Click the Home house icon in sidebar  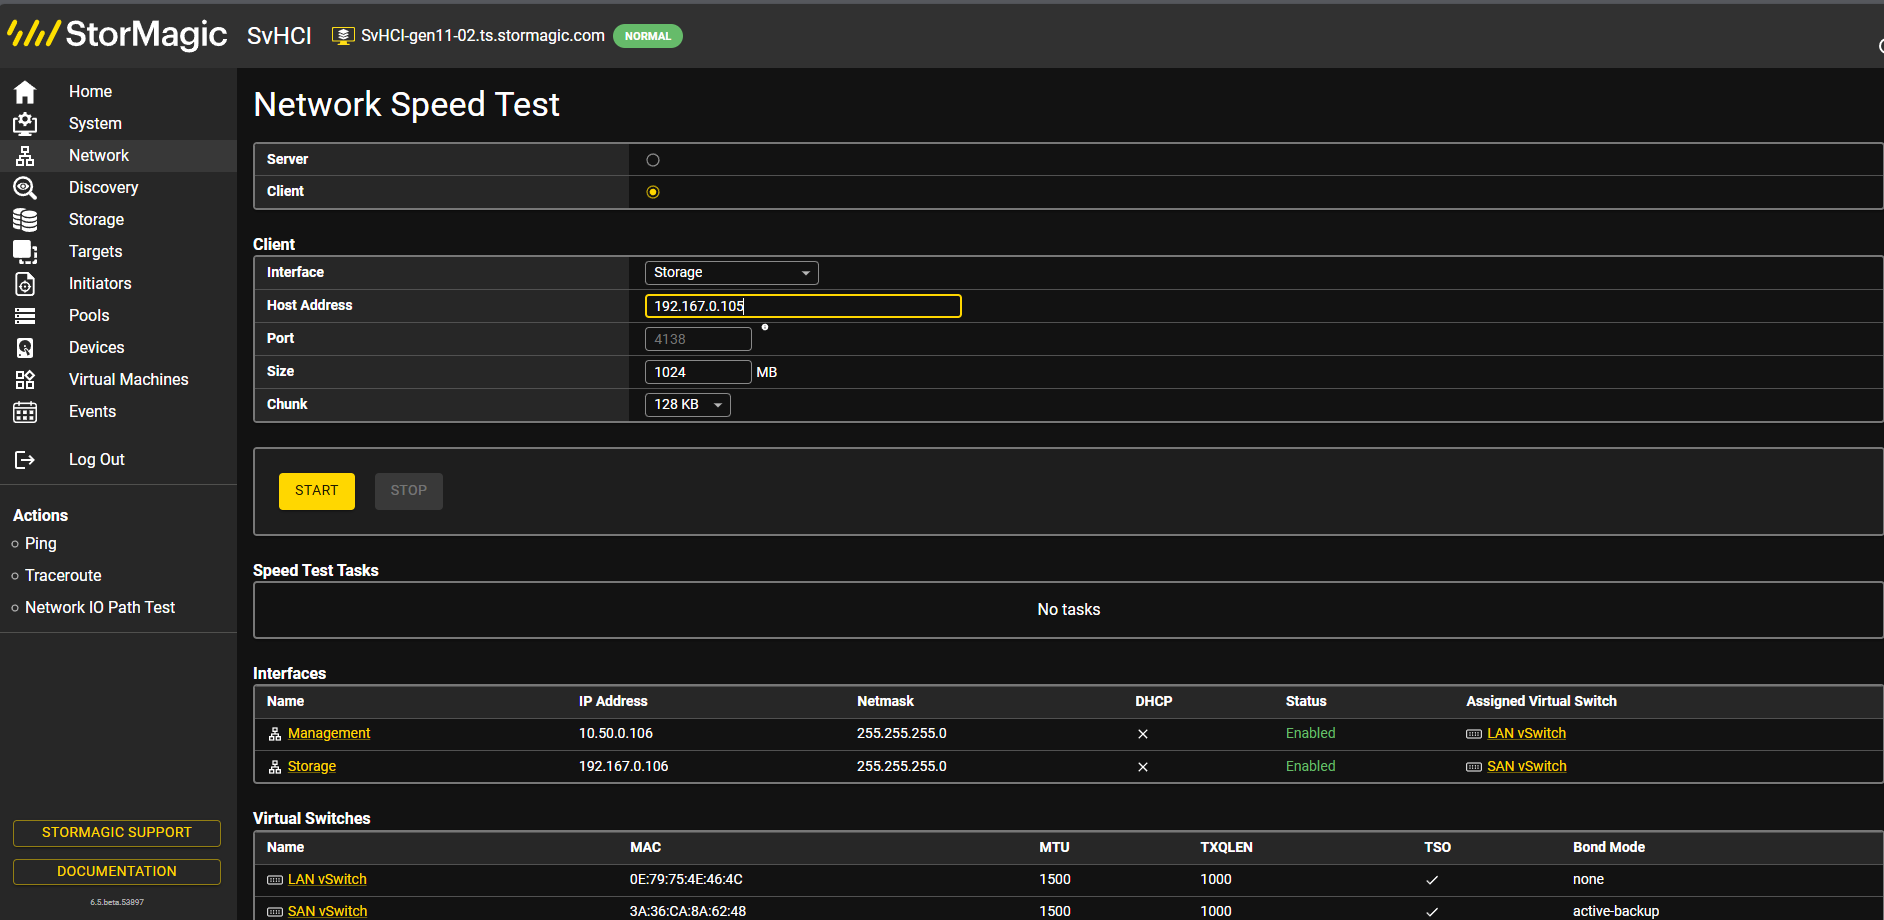pos(25,92)
